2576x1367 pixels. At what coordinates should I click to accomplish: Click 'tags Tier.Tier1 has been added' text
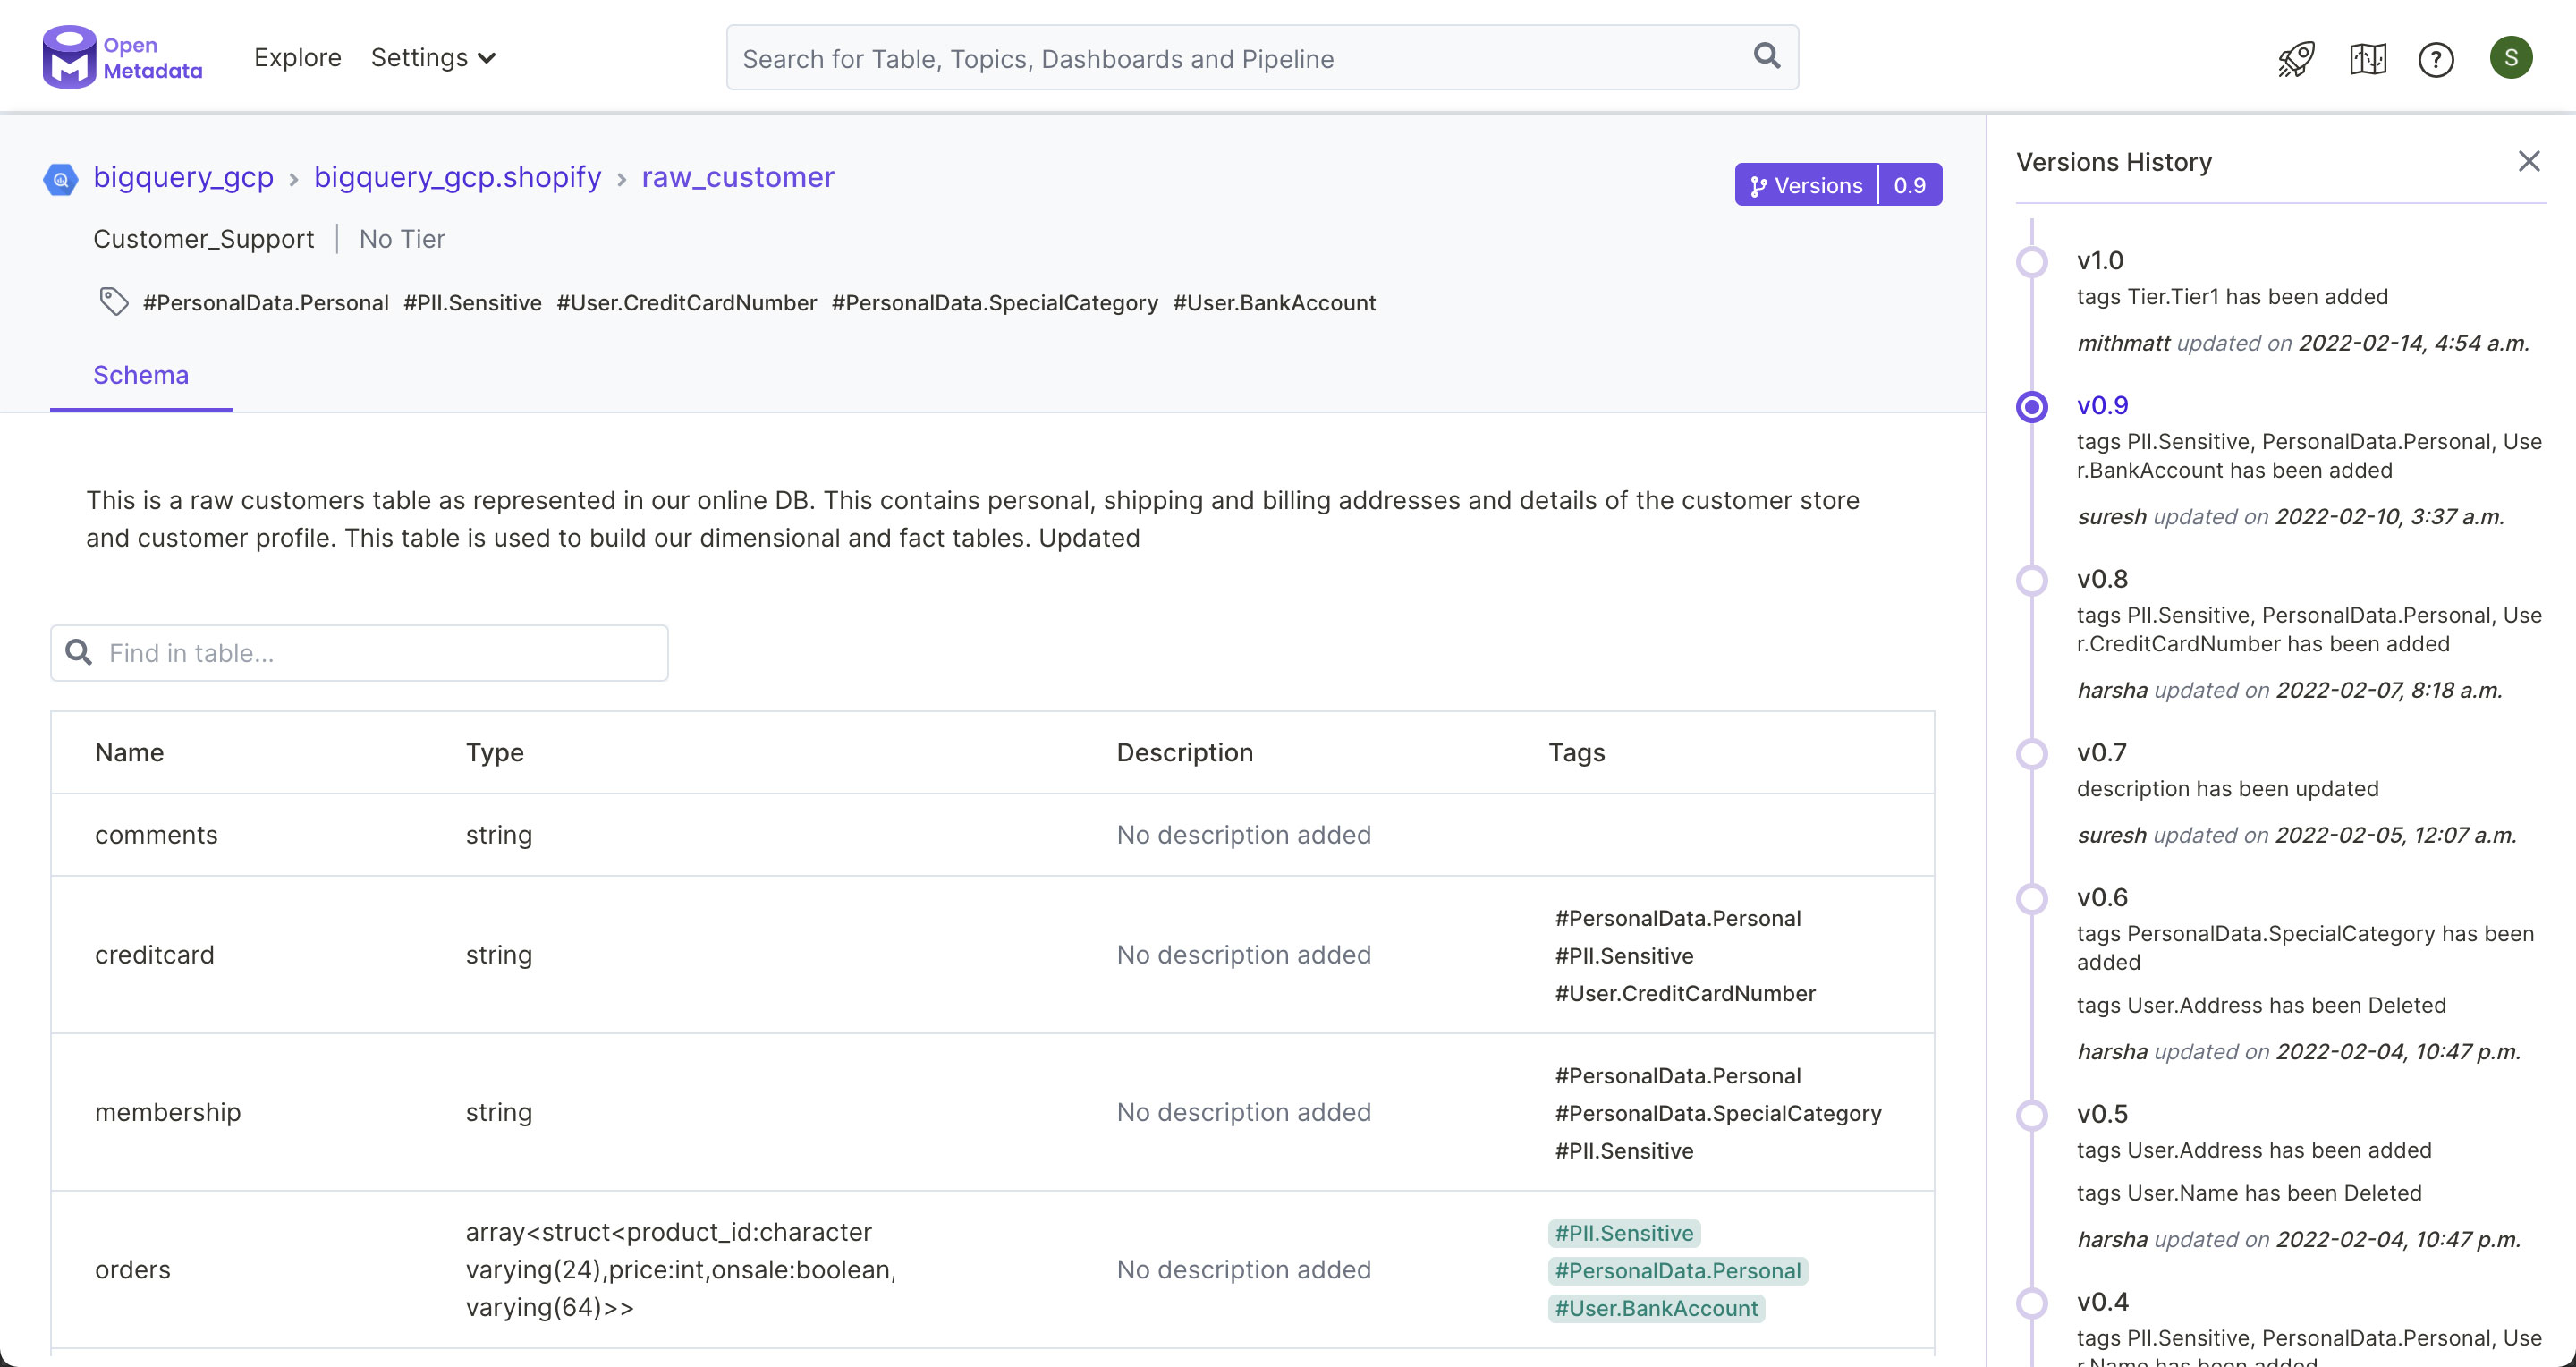tap(2232, 297)
